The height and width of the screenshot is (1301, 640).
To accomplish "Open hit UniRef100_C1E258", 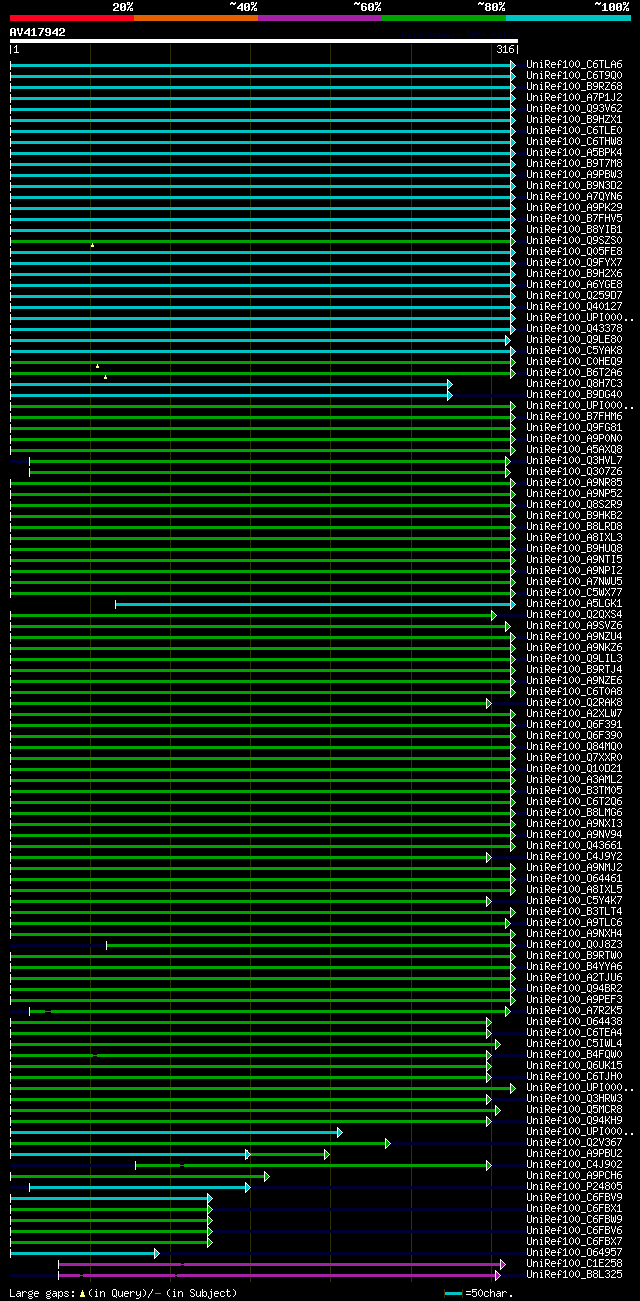I will (x=574, y=1263).
